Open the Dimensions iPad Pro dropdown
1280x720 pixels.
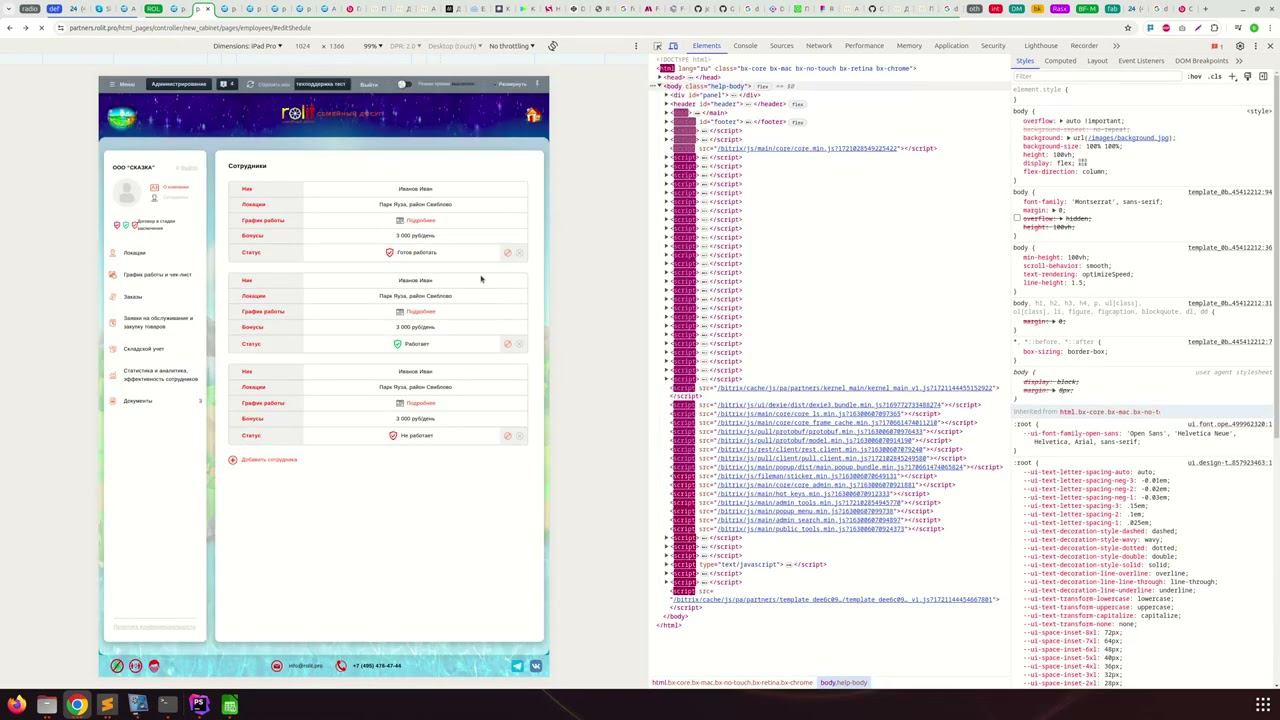pyautogui.click(x=247, y=46)
